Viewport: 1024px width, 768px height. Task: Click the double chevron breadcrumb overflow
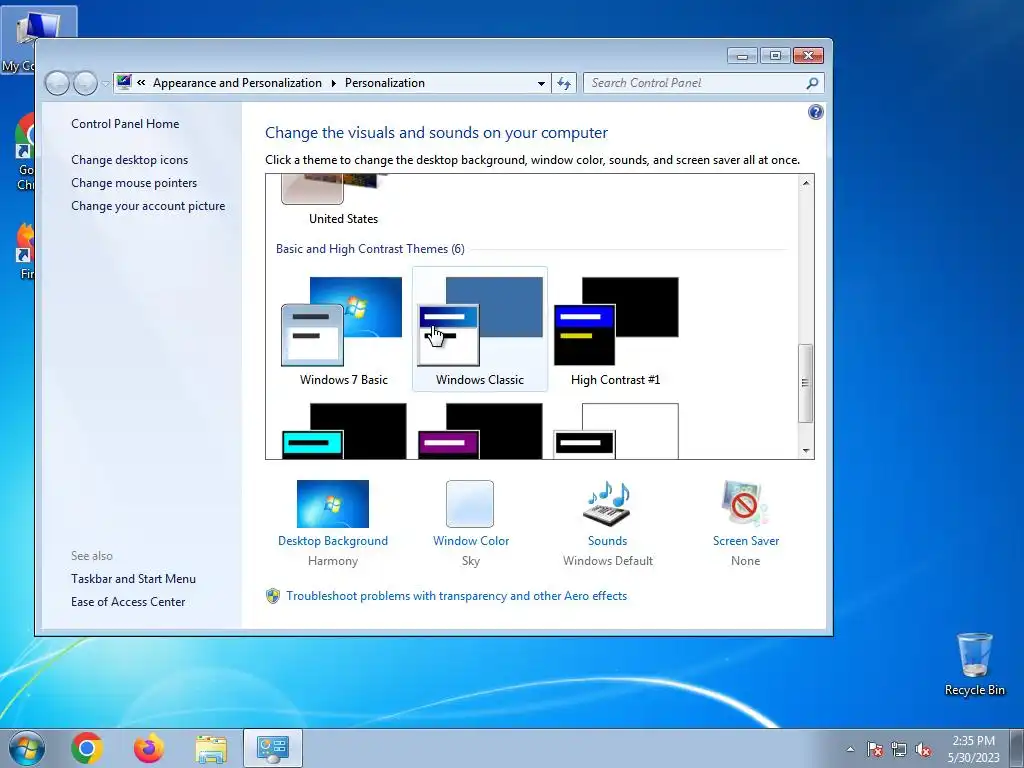coord(141,82)
